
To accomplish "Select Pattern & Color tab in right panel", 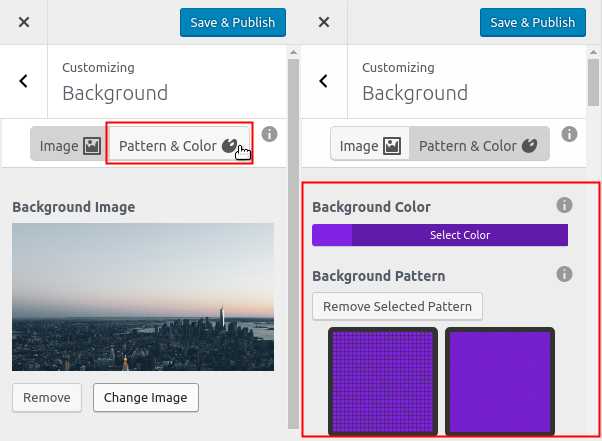I will tap(478, 146).
